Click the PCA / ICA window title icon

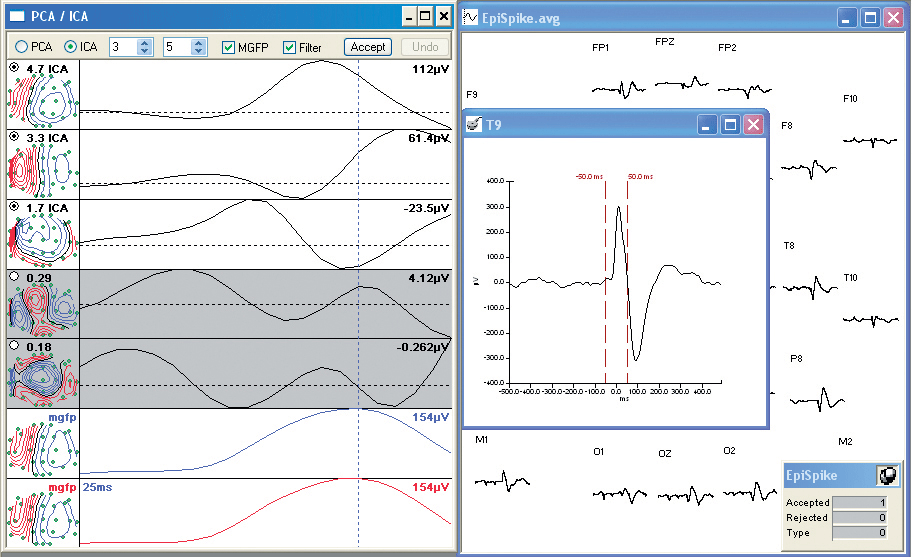point(16,16)
